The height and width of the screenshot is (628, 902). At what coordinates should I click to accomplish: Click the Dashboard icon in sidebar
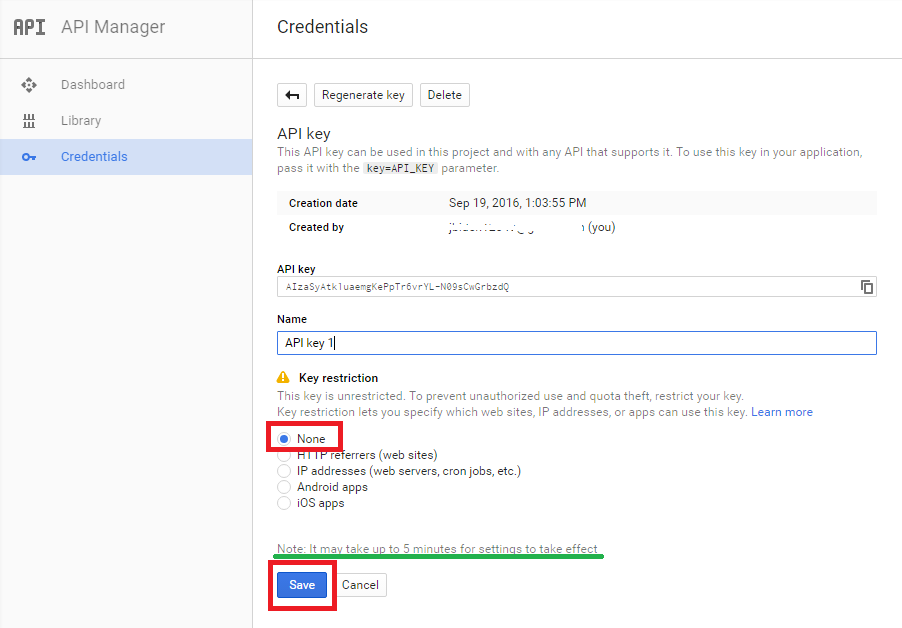point(29,85)
